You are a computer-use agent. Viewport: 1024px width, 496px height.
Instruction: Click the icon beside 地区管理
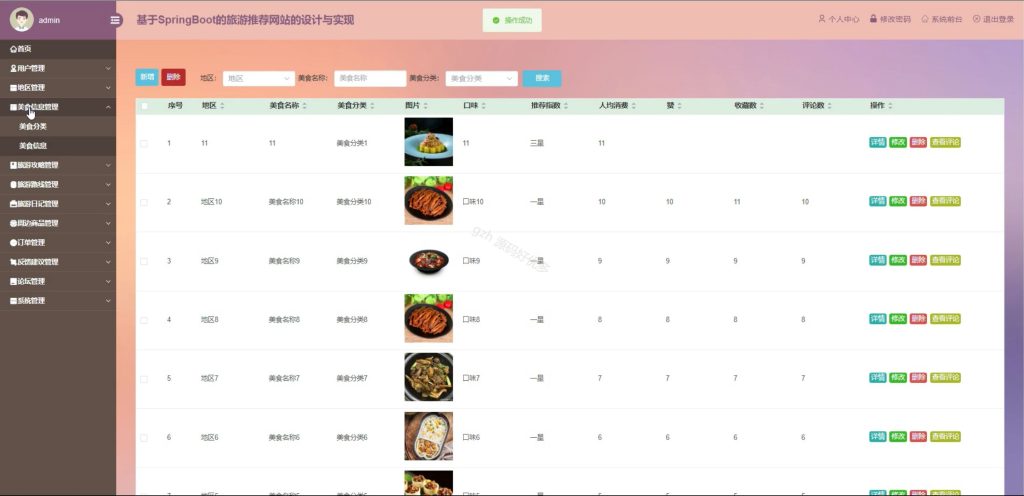(x=13, y=87)
